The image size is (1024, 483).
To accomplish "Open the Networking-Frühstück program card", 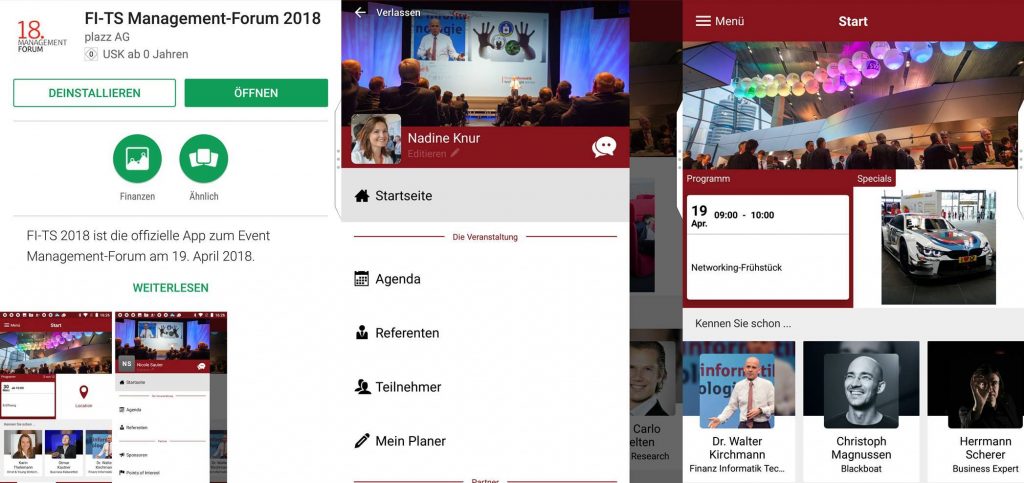I will pos(767,247).
